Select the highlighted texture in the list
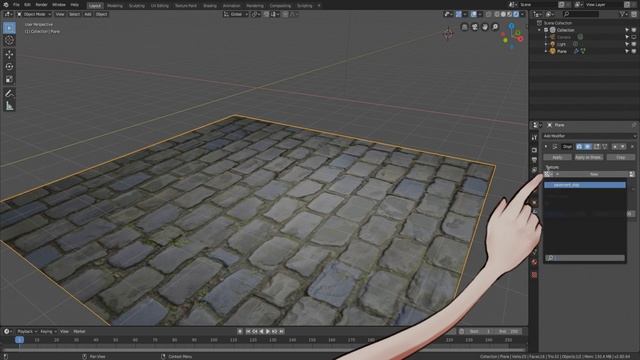 point(585,185)
